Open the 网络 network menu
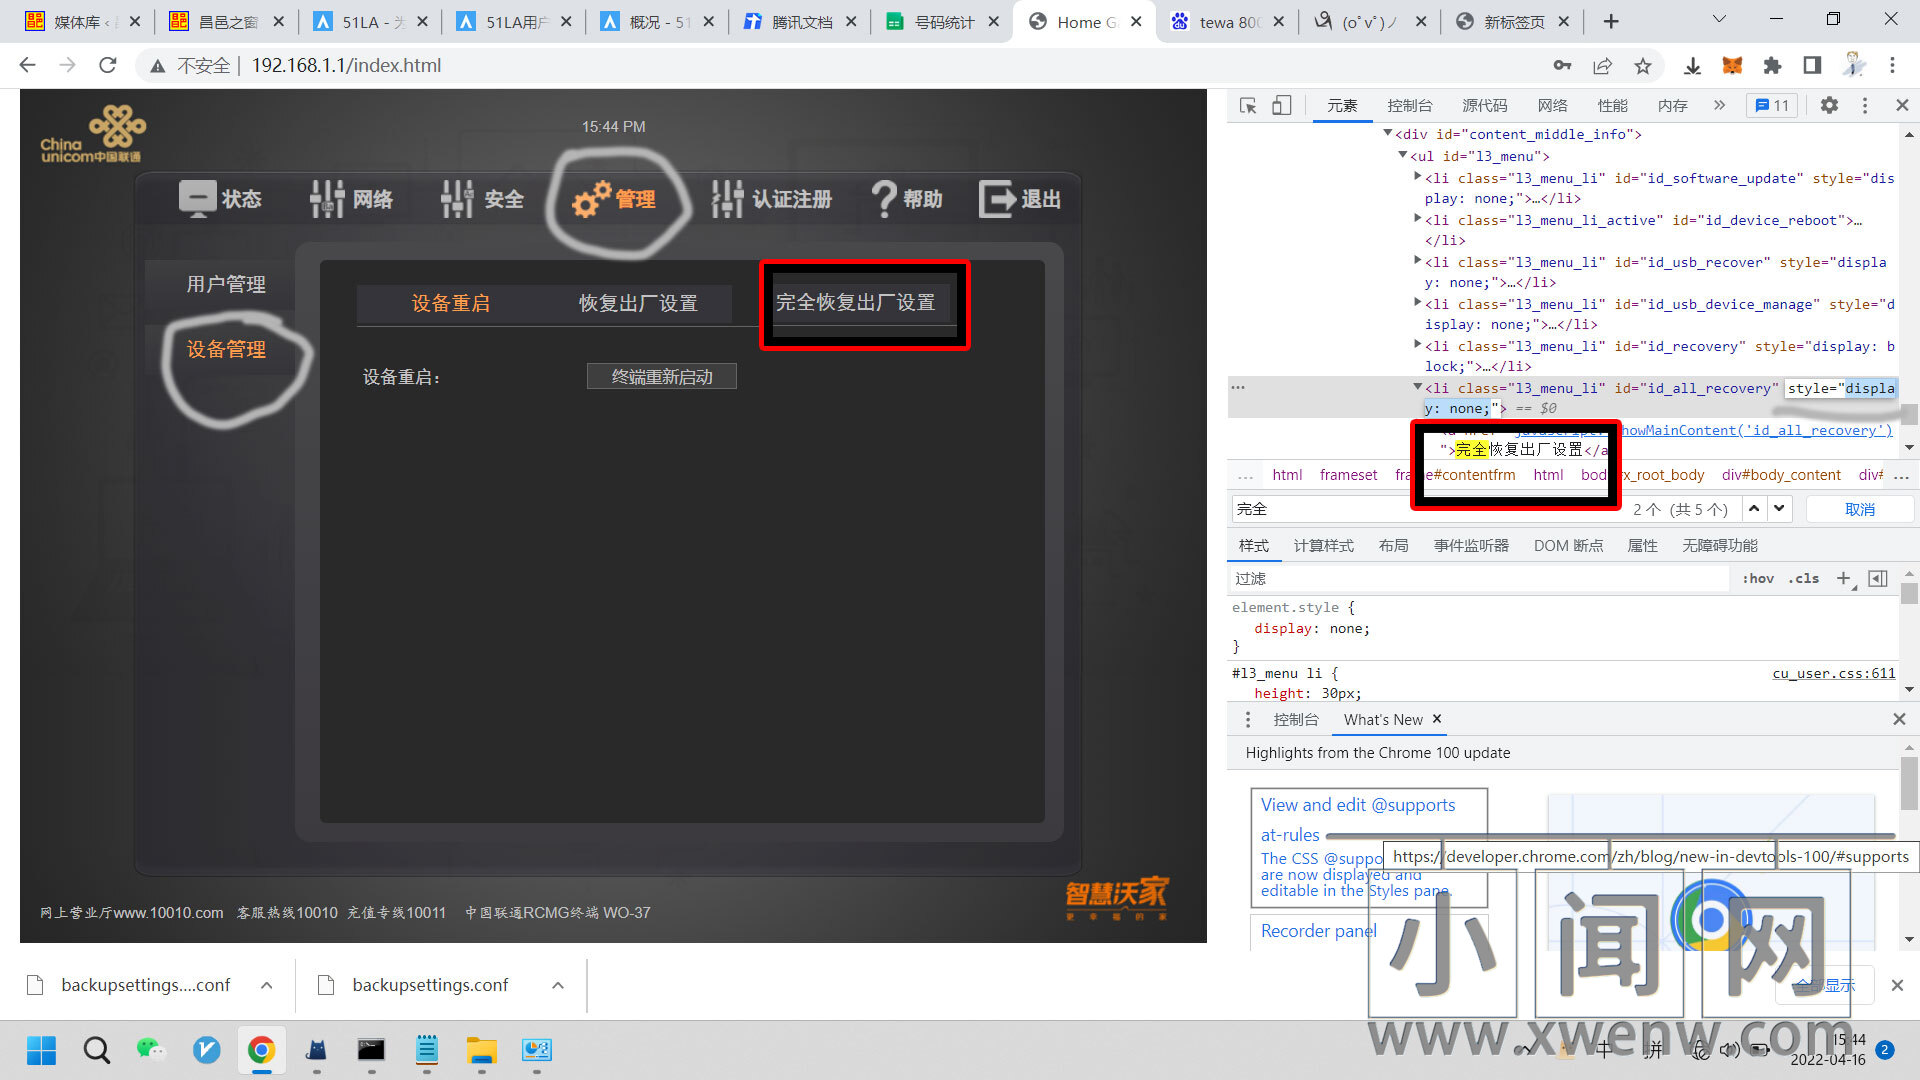The height and width of the screenshot is (1080, 1920). tap(352, 199)
